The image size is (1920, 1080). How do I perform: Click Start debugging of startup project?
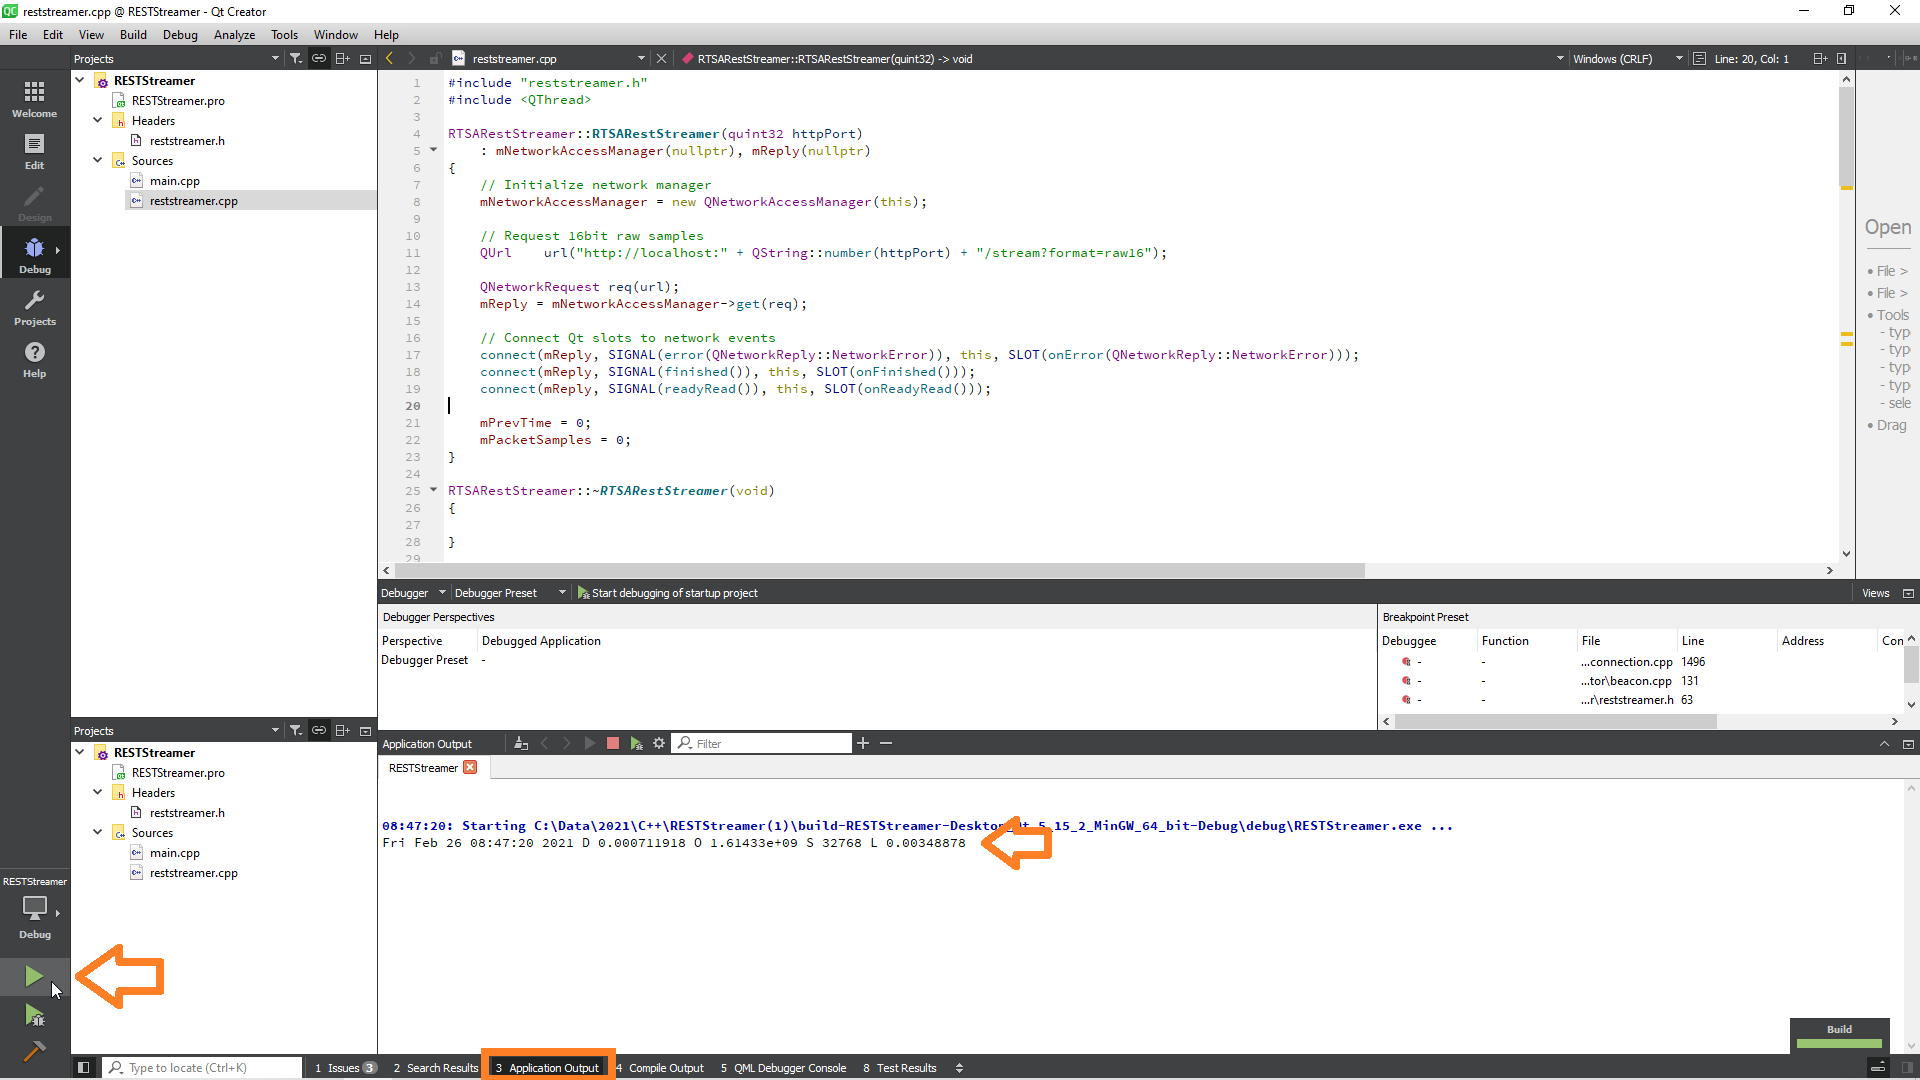coord(667,592)
